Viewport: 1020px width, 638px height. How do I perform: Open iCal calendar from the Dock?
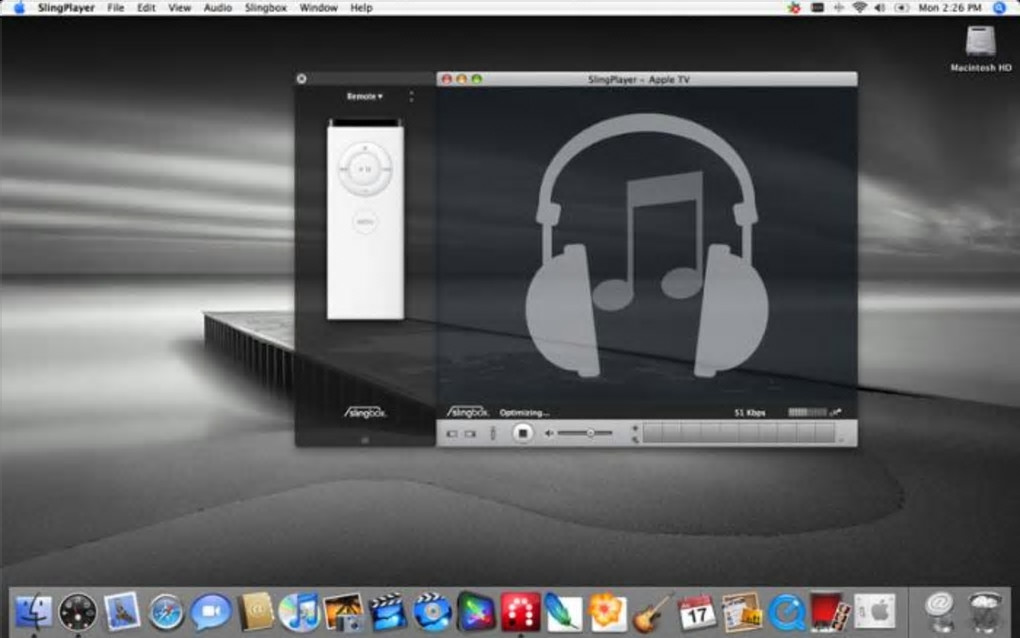696,612
